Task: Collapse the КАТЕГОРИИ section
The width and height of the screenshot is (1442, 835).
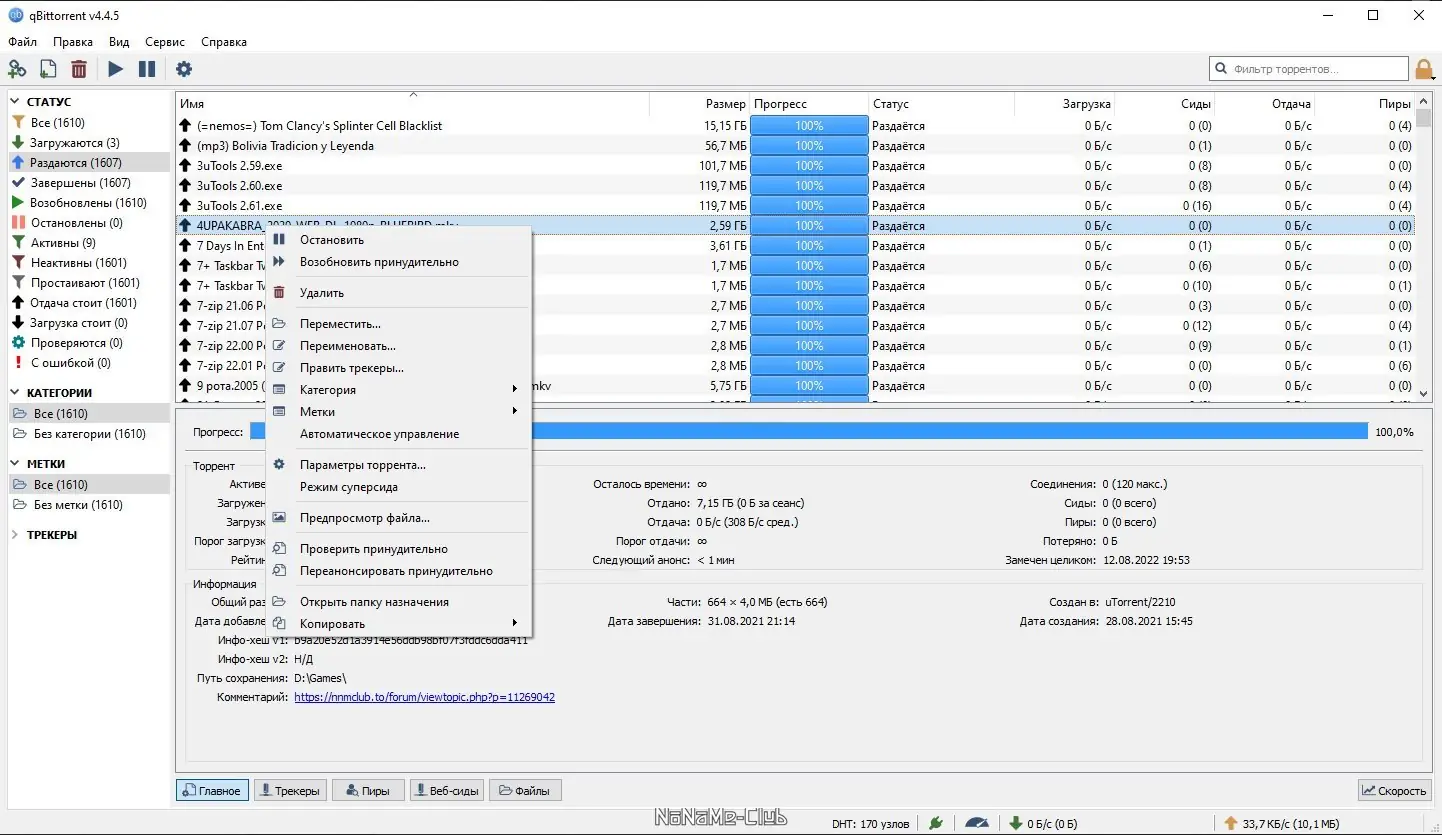Action: (16, 393)
